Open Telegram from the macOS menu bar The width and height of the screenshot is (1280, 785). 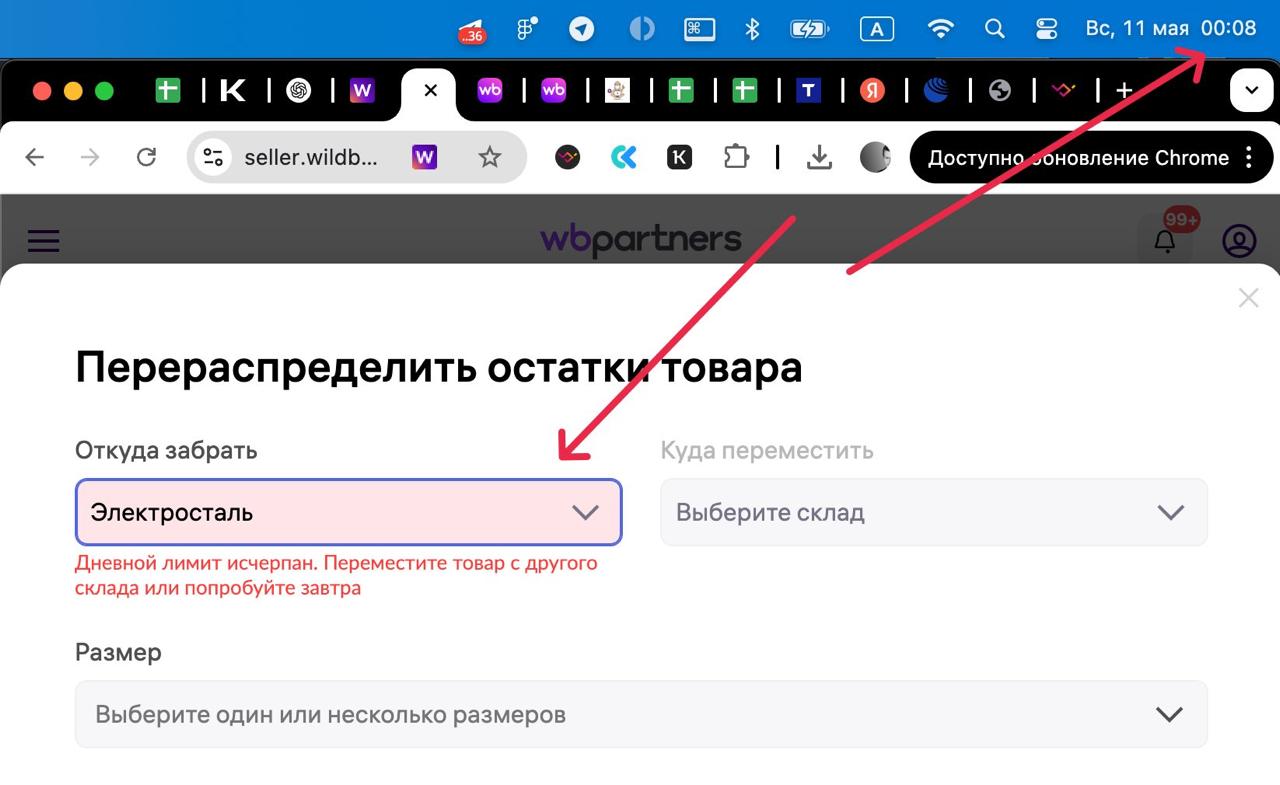coord(582,29)
